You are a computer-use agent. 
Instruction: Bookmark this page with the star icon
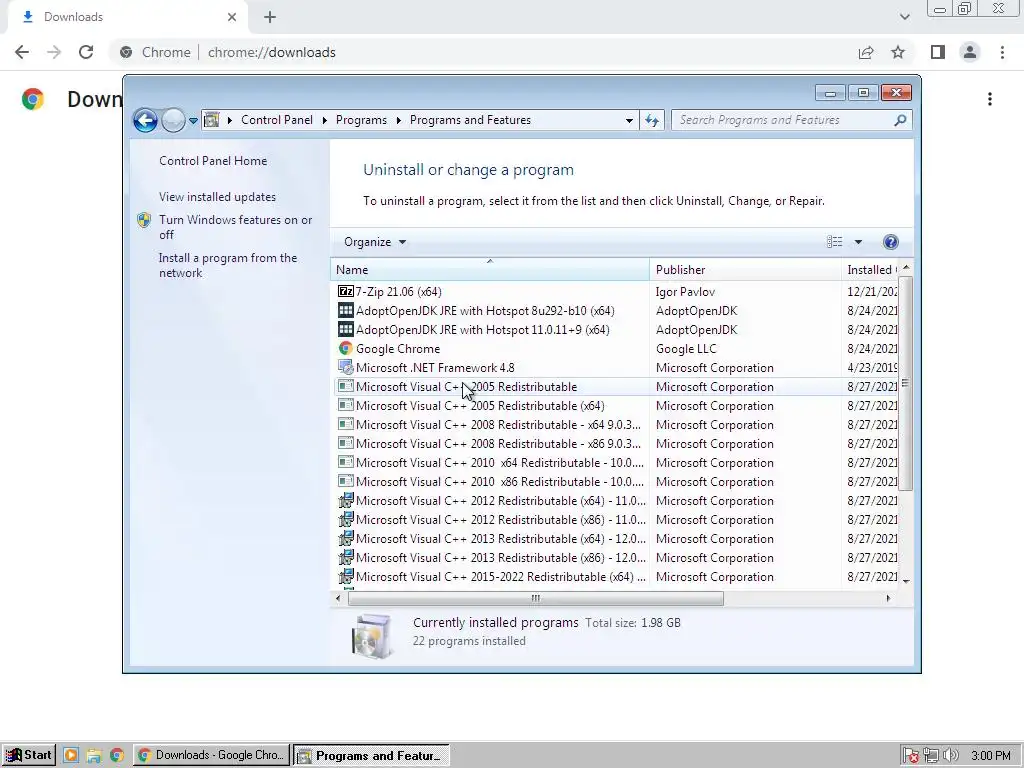pos(898,52)
